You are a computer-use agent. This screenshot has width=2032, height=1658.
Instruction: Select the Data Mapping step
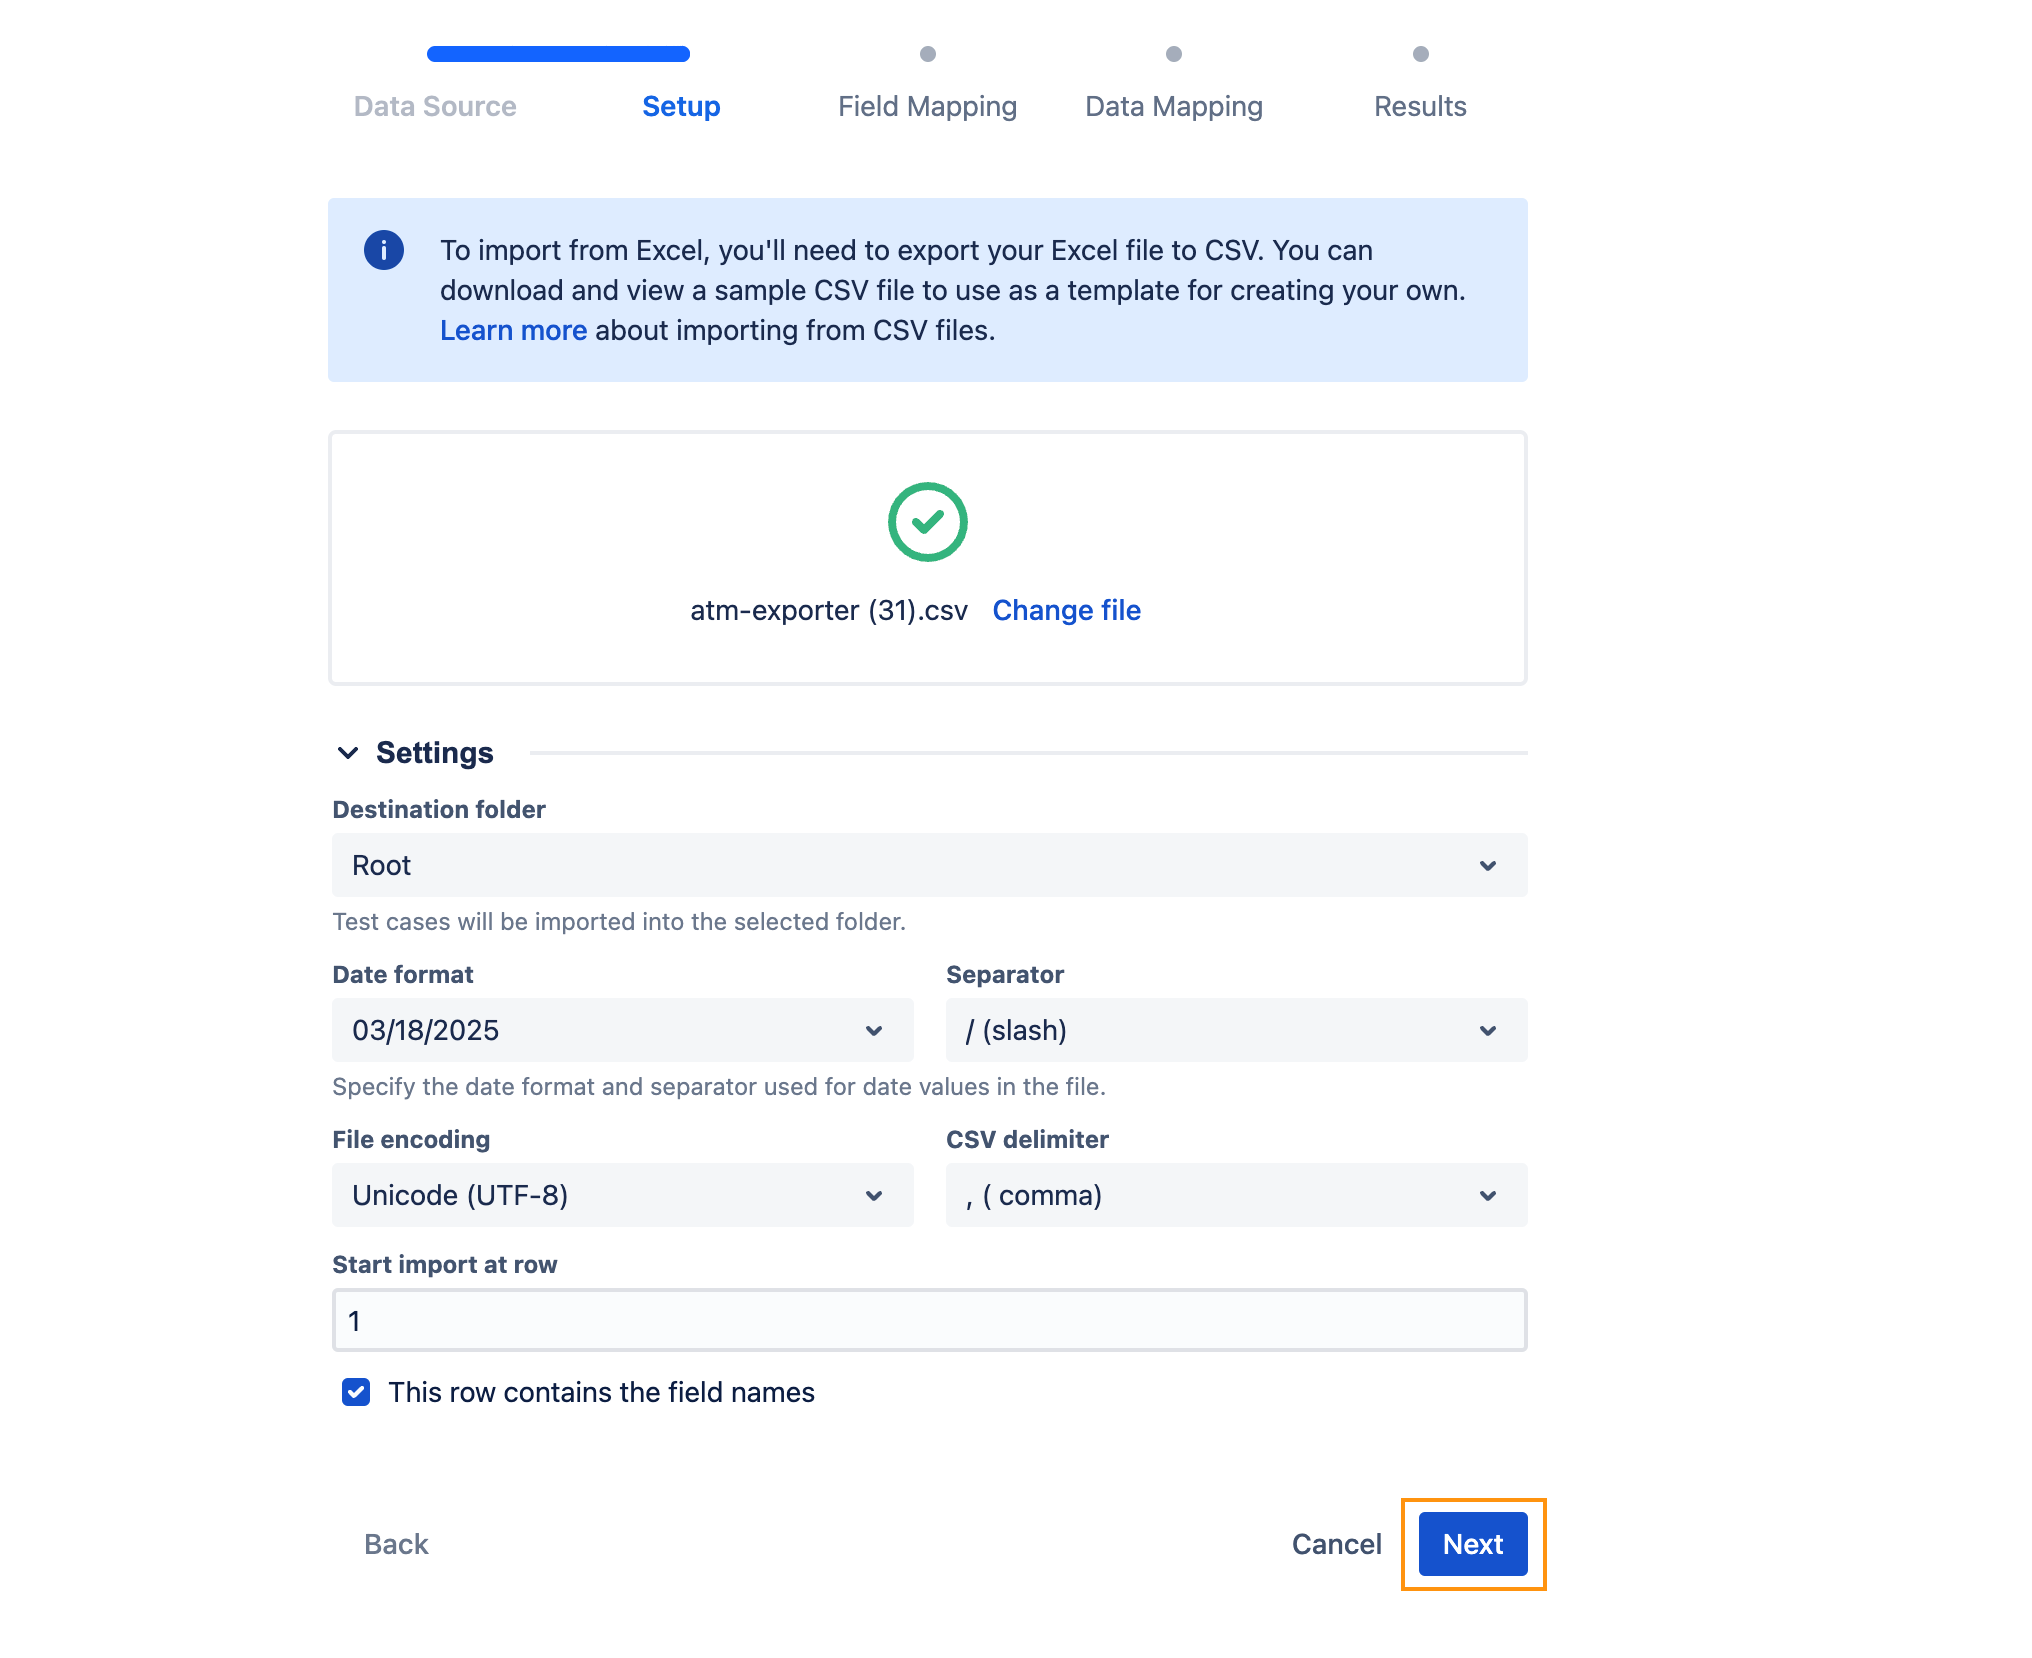pos(1173,106)
